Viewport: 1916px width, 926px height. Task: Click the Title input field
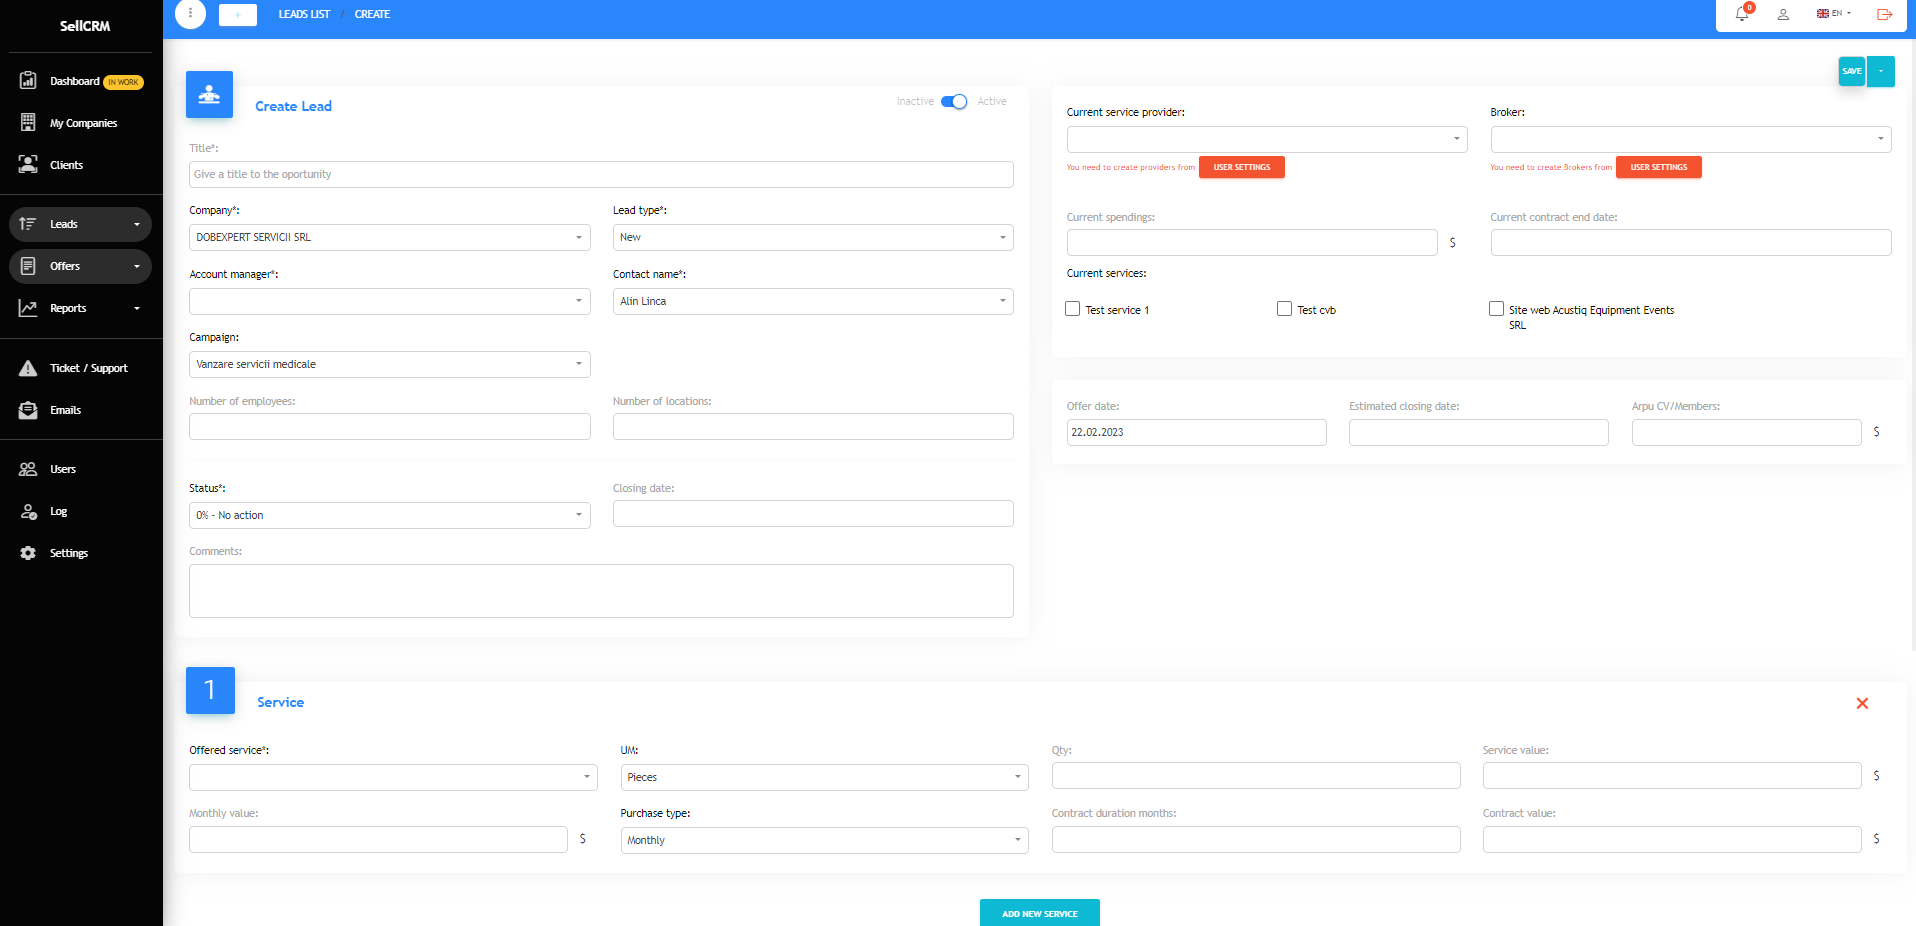601,174
